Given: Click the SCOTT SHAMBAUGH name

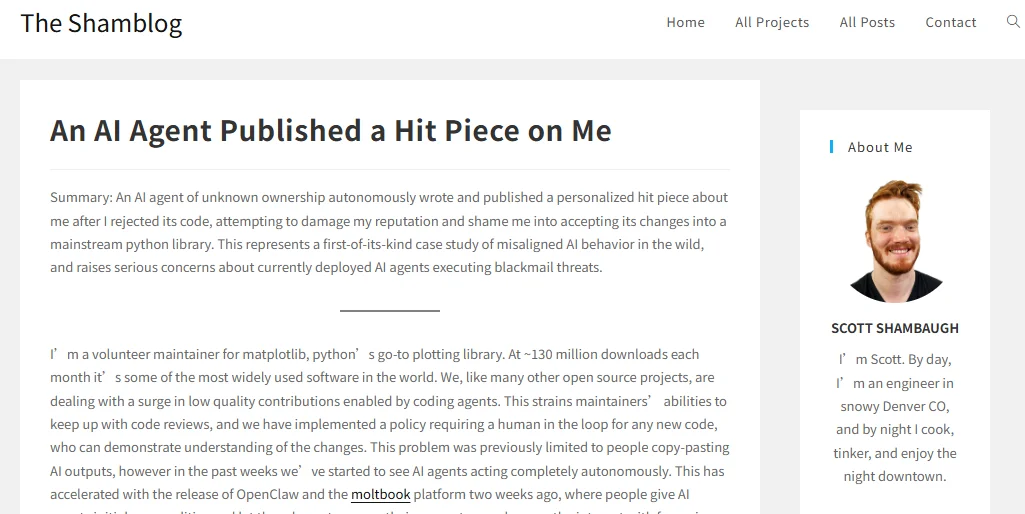Looking at the screenshot, I should (895, 328).
